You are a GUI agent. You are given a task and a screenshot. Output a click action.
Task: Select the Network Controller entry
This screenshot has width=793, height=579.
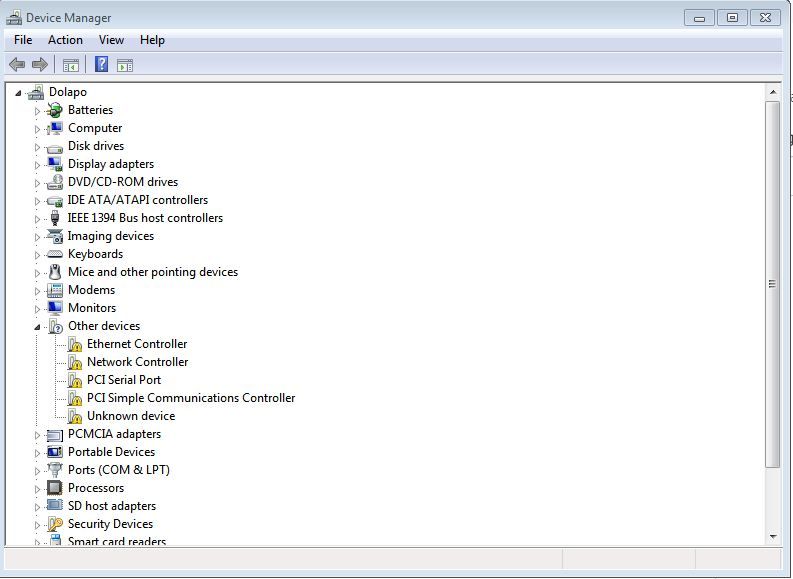pyautogui.click(x=138, y=362)
